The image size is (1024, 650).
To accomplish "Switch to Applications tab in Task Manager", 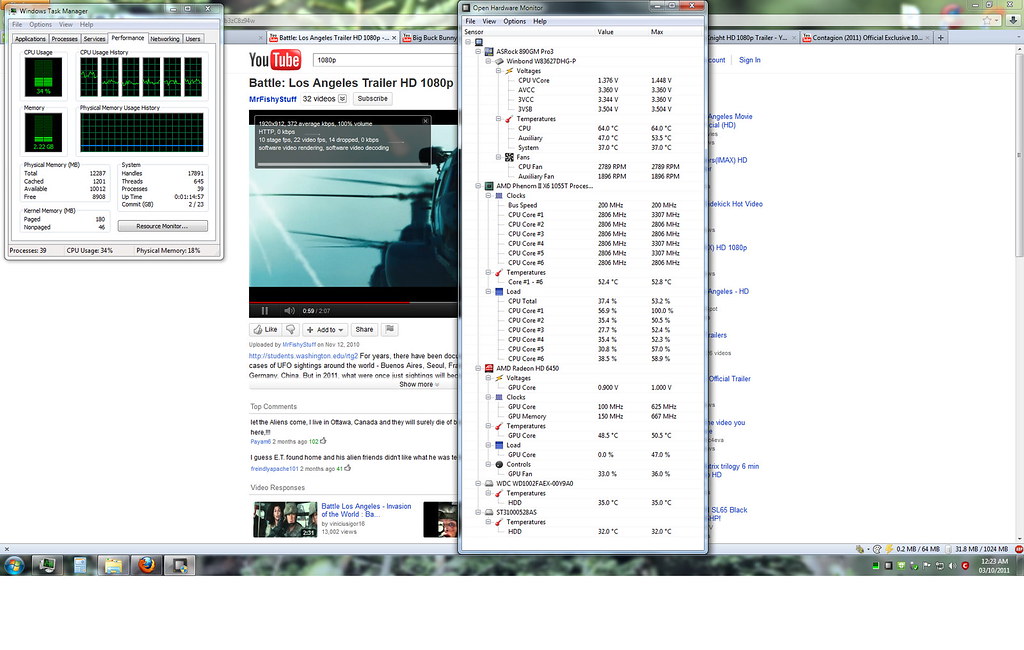I will coord(30,39).
